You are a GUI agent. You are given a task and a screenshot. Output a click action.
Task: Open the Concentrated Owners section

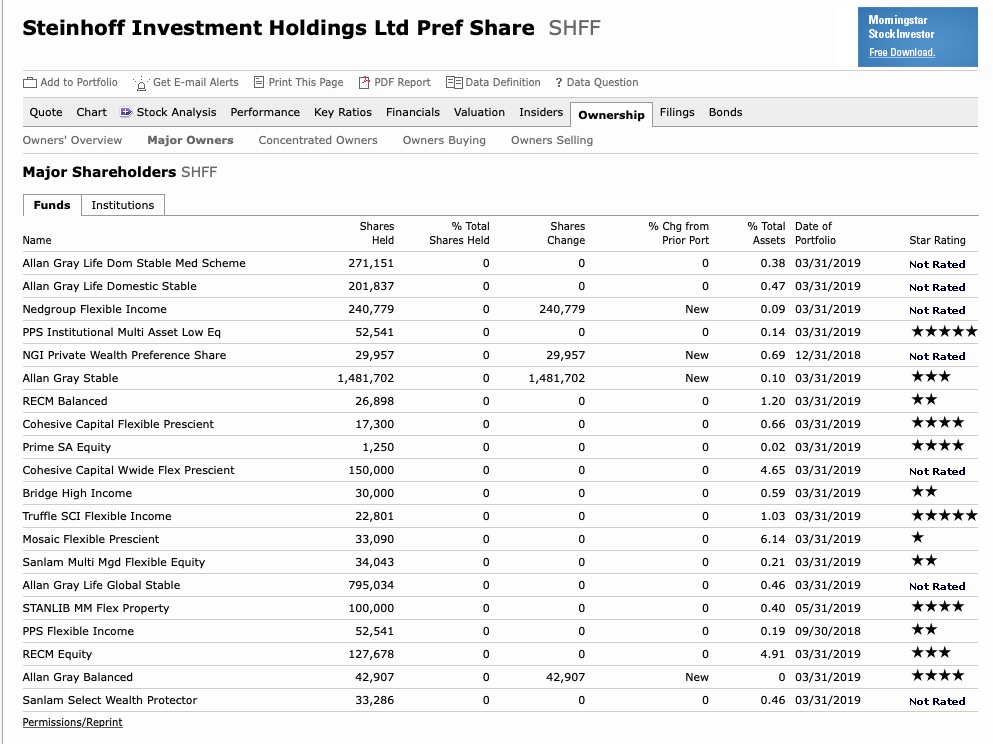coord(318,140)
